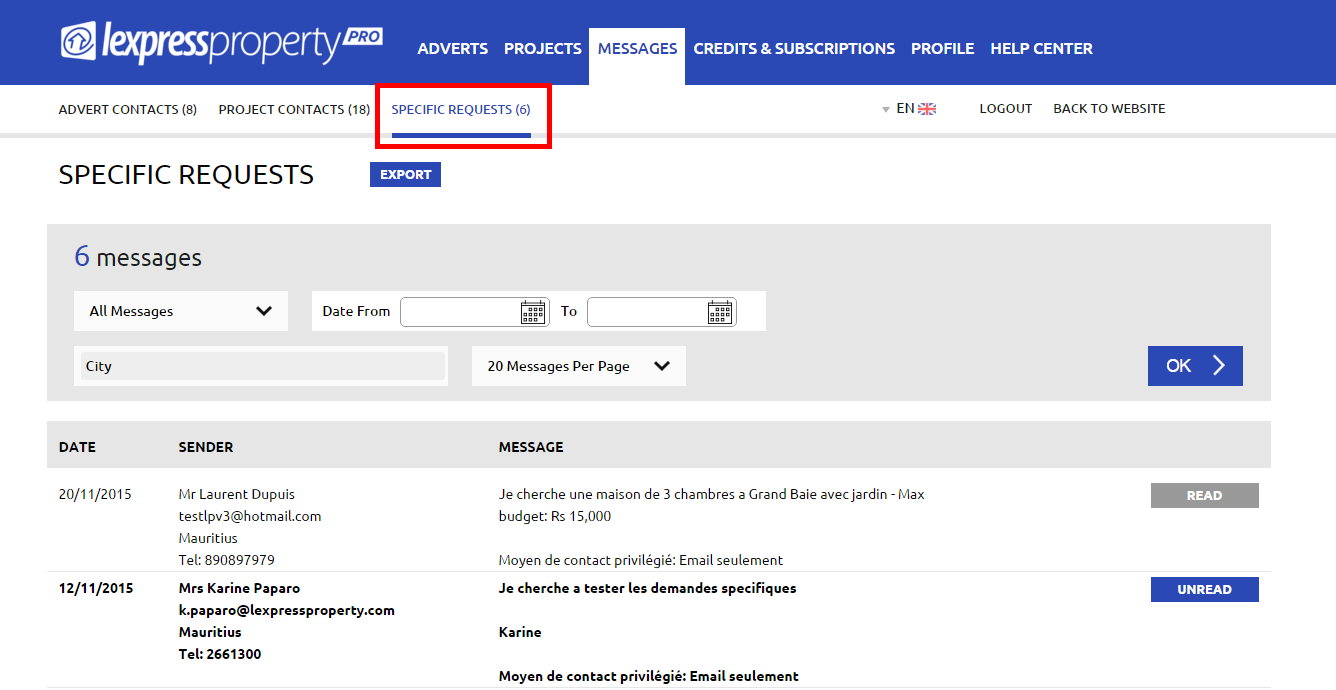1336x690 pixels.
Task: Click the arrow on the OK button
Action: [1219, 366]
